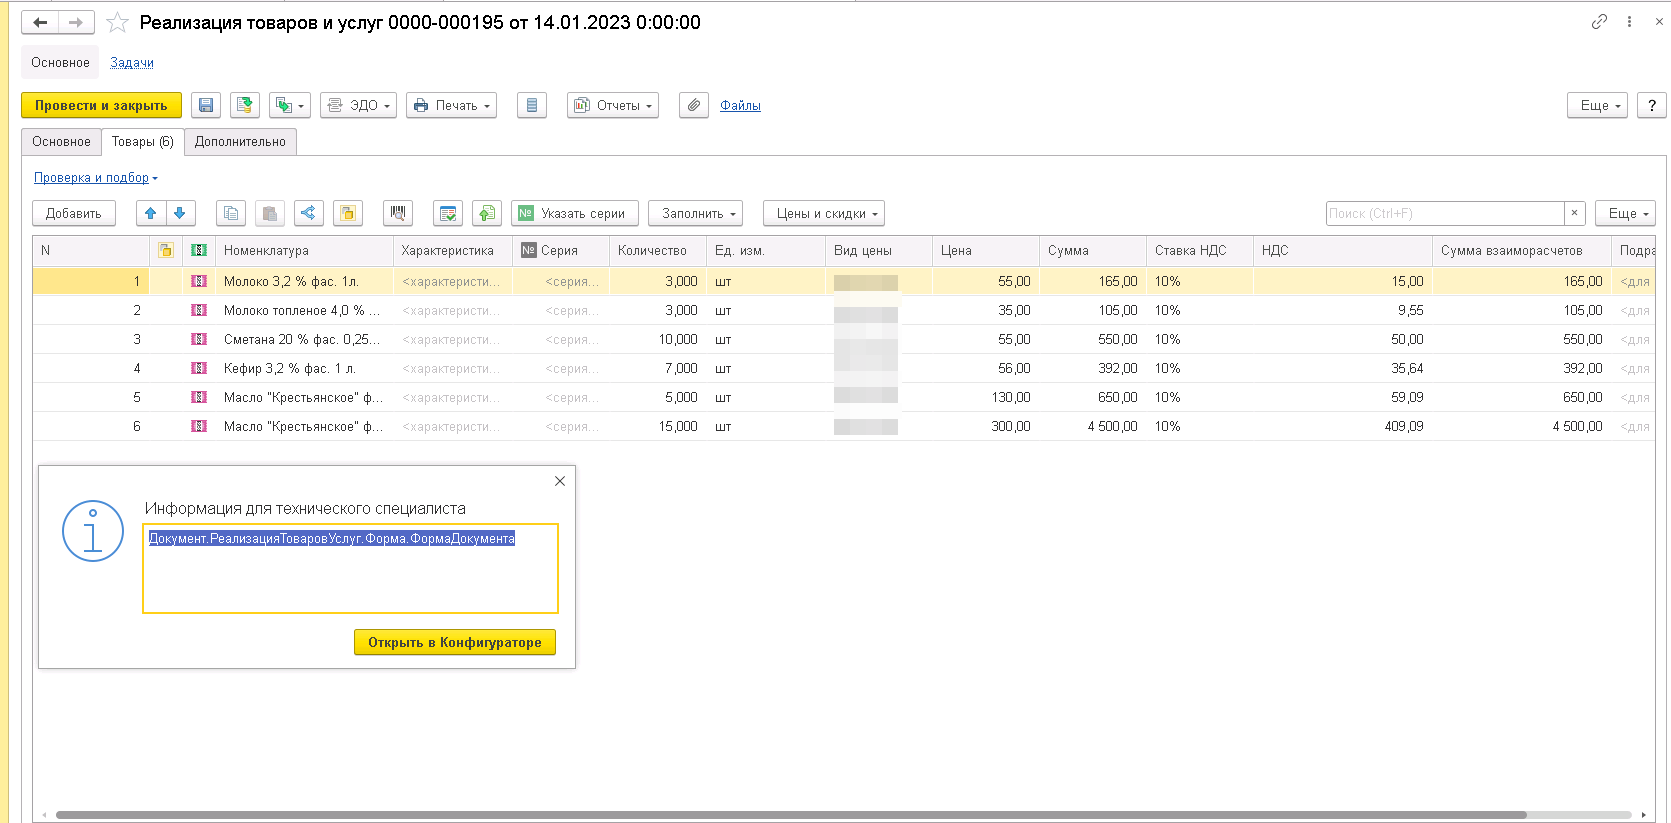Open the Цены и скидки dropdown
This screenshot has width=1671, height=823.
(x=824, y=213)
